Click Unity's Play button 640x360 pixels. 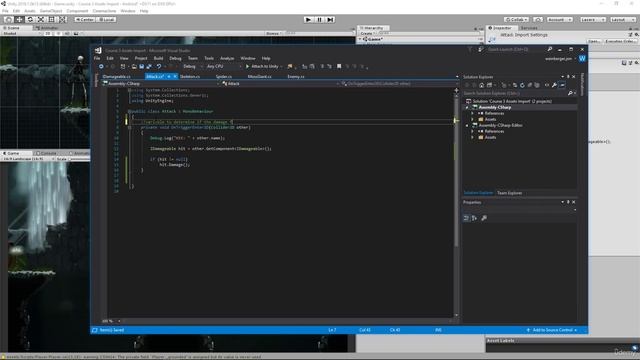309,19
